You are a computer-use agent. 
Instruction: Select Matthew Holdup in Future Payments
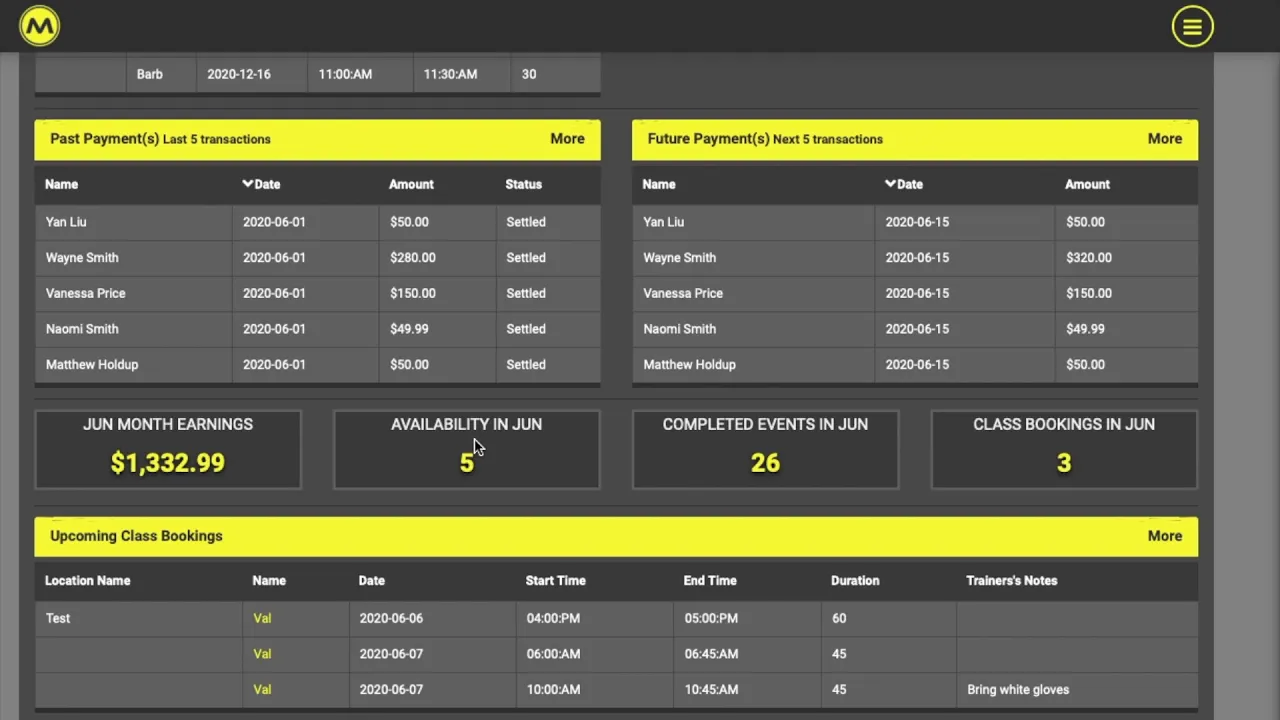[x=689, y=365]
